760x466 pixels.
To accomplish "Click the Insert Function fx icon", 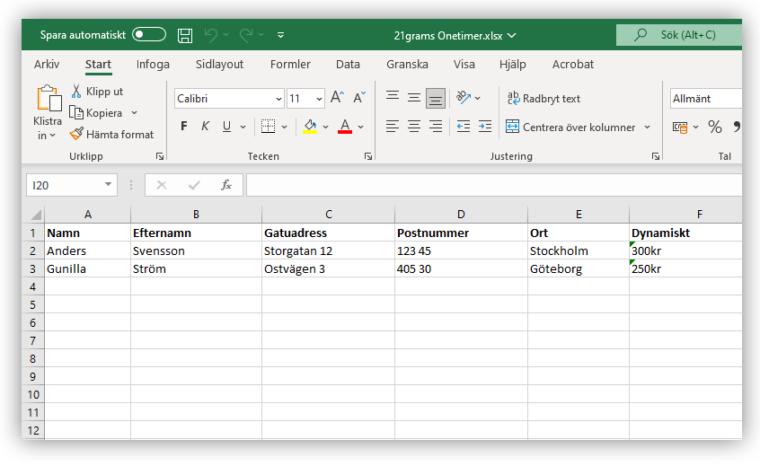I will click(226, 185).
